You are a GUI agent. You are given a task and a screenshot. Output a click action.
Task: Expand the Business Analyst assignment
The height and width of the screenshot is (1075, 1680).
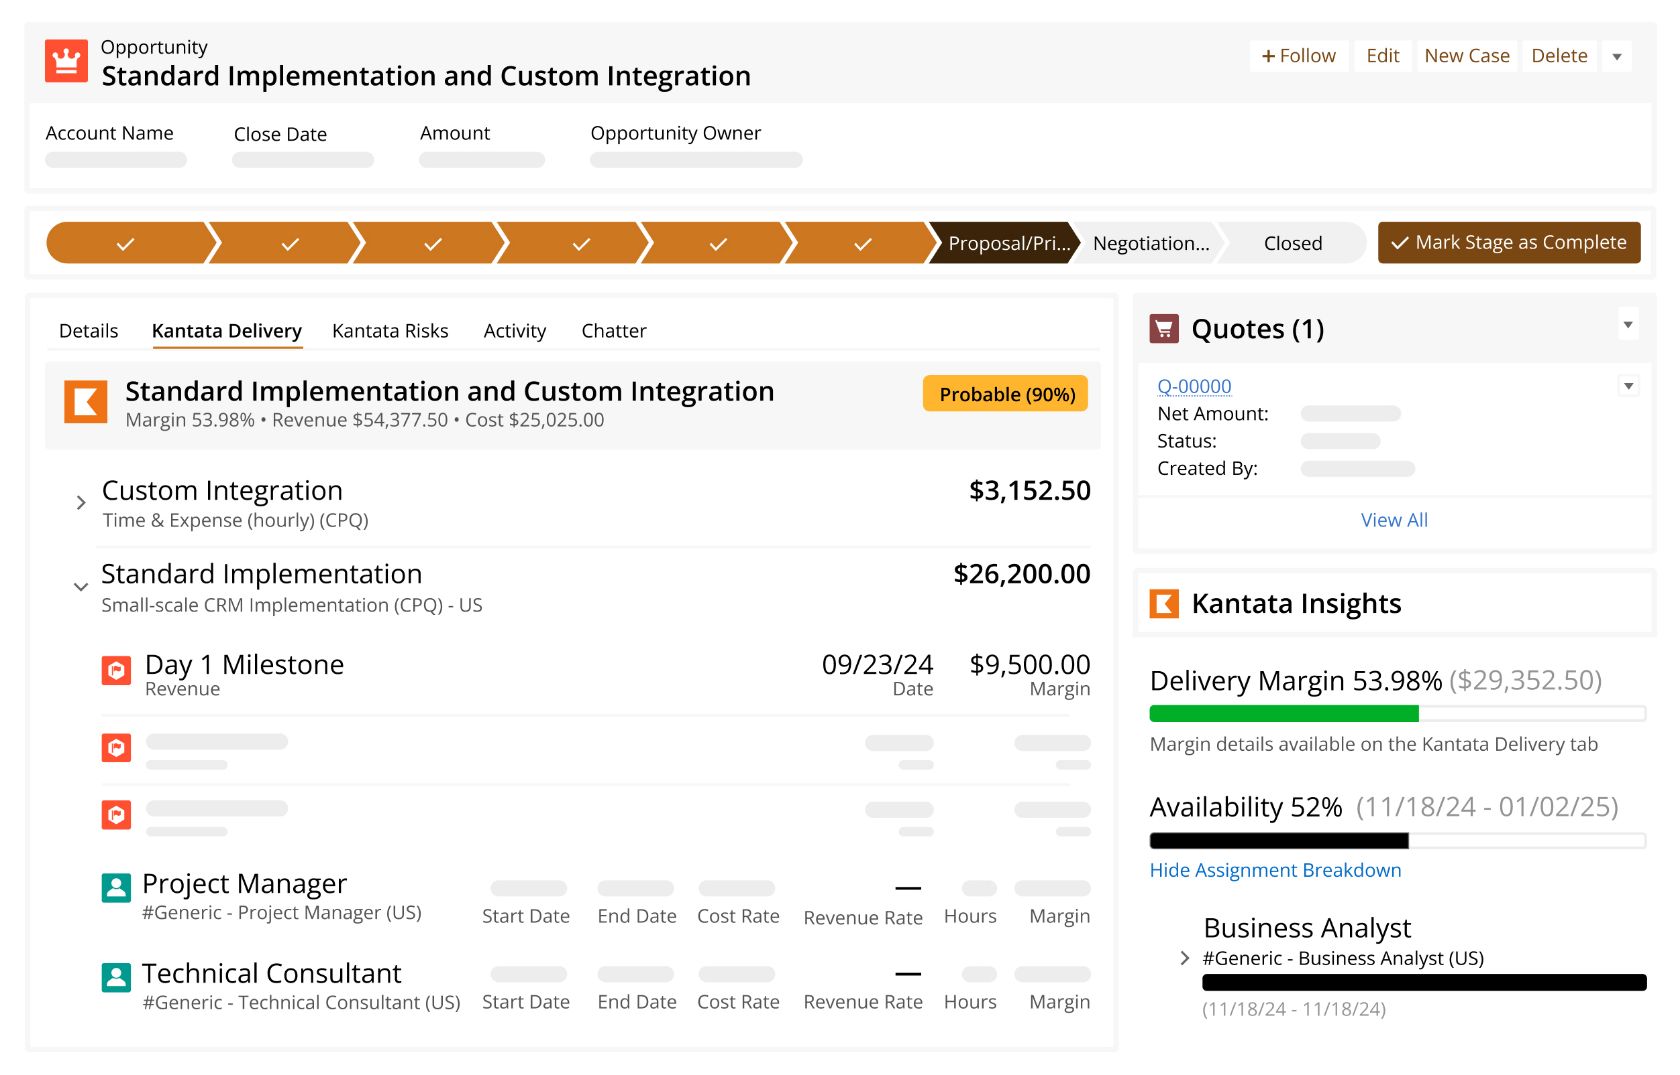(x=1185, y=958)
